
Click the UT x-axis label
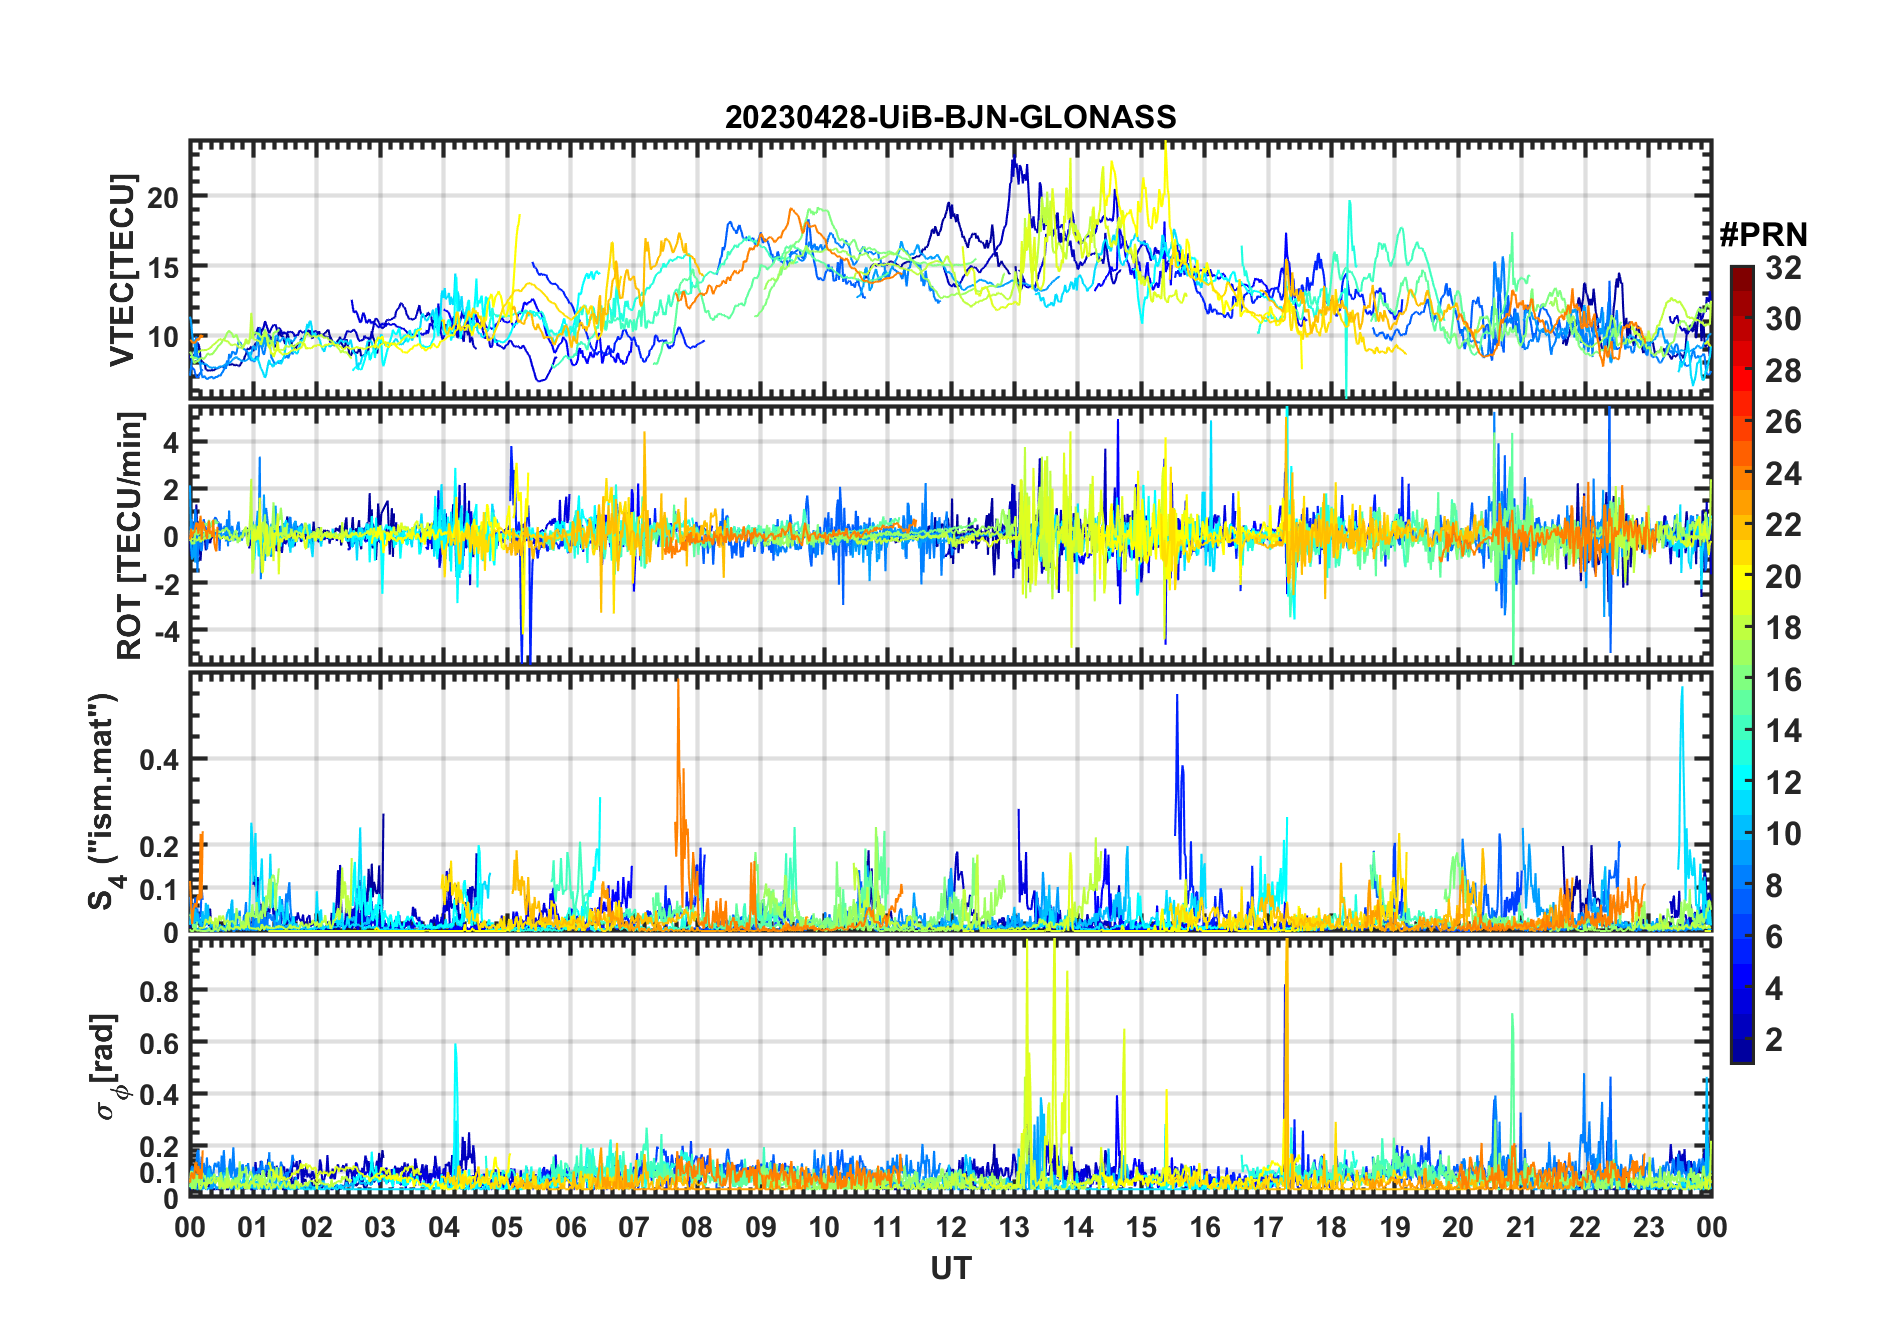tap(950, 1269)
